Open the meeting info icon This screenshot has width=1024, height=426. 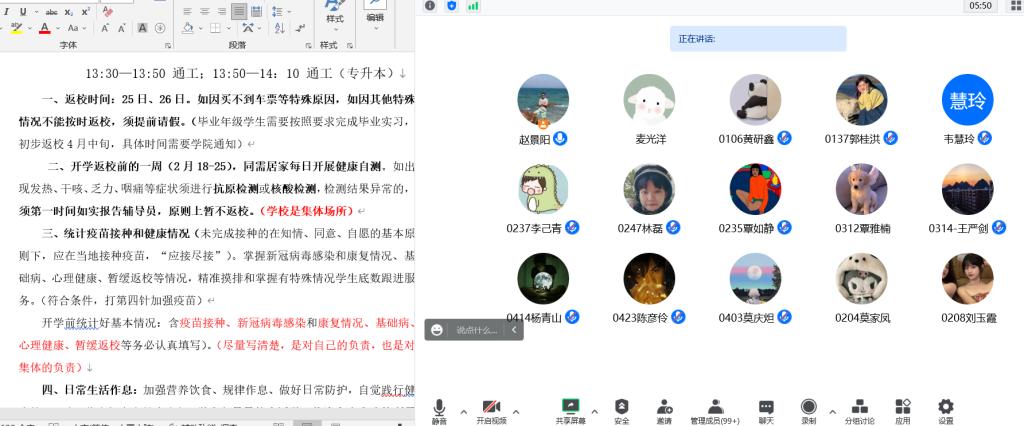[x=430, y=6]
